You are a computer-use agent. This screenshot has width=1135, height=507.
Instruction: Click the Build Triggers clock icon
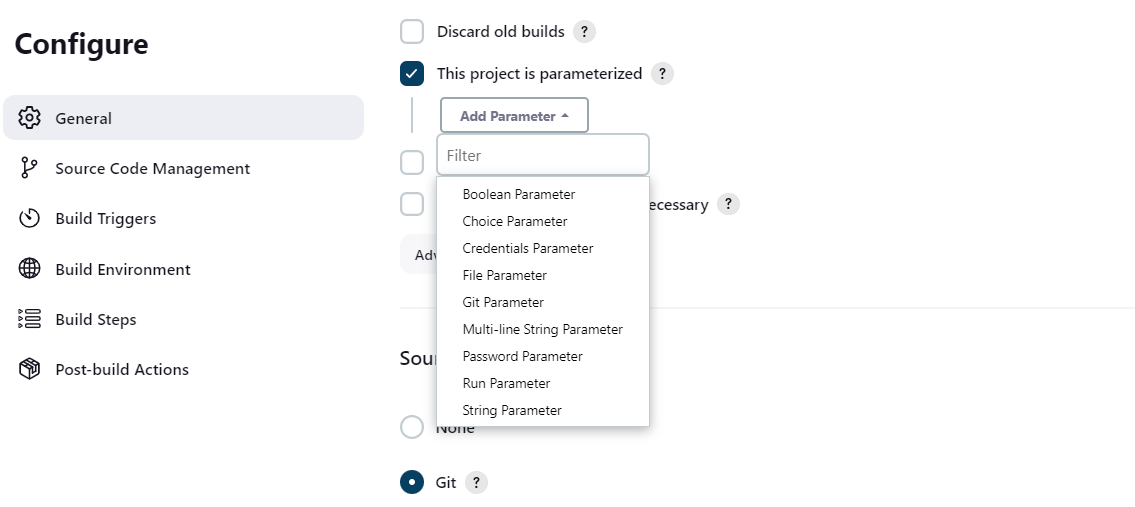coord(30,218)
